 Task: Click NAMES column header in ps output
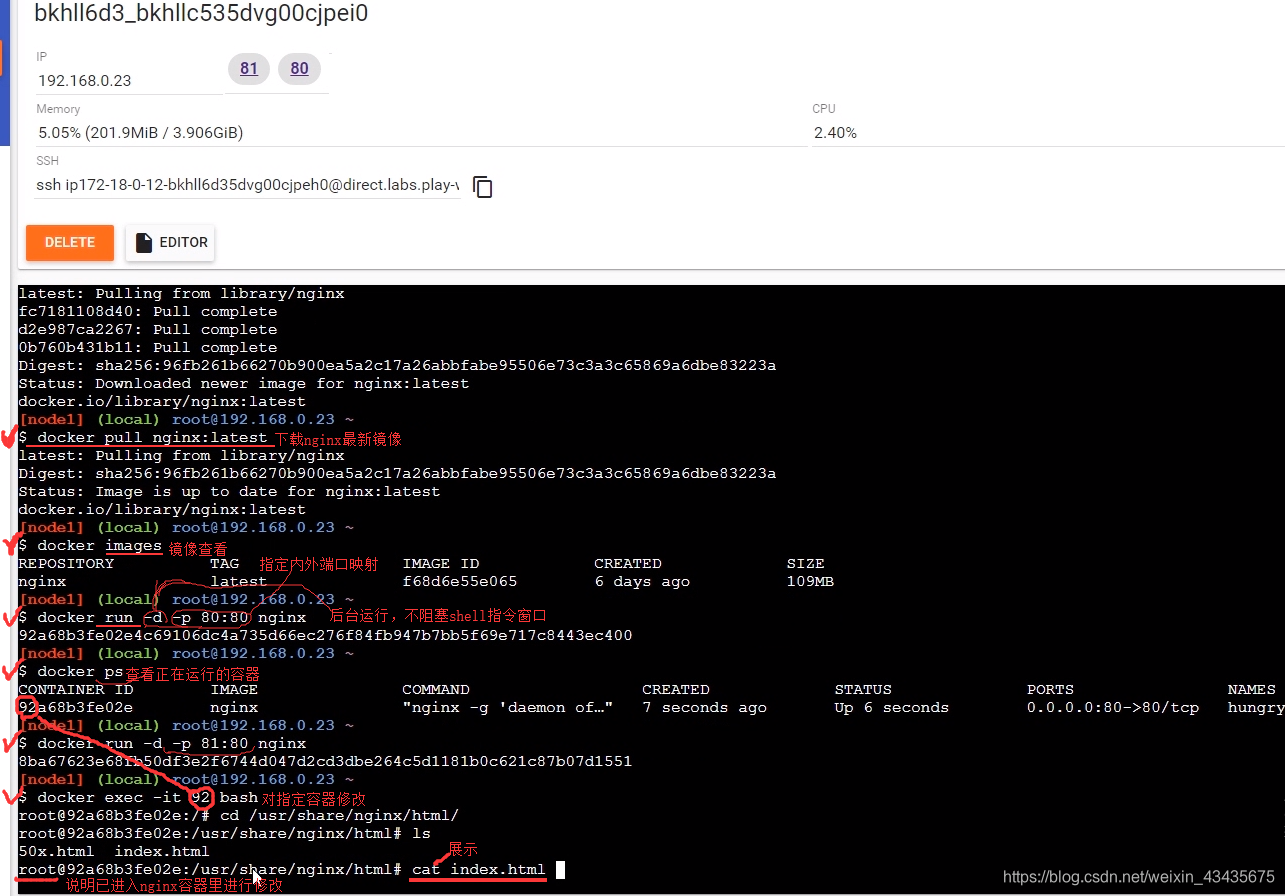click(x=1252, y=689)
